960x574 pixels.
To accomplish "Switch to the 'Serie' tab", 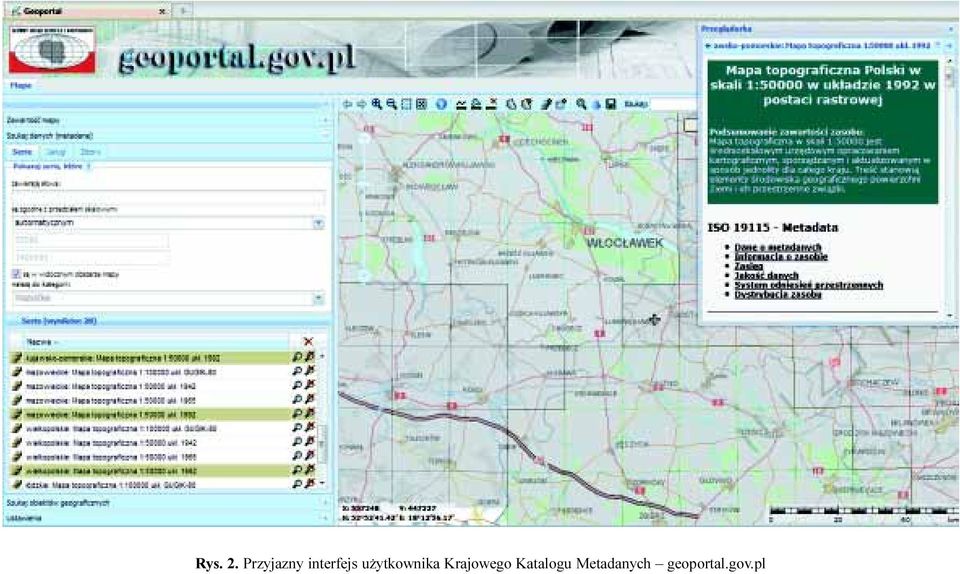I will coord(22,151).
